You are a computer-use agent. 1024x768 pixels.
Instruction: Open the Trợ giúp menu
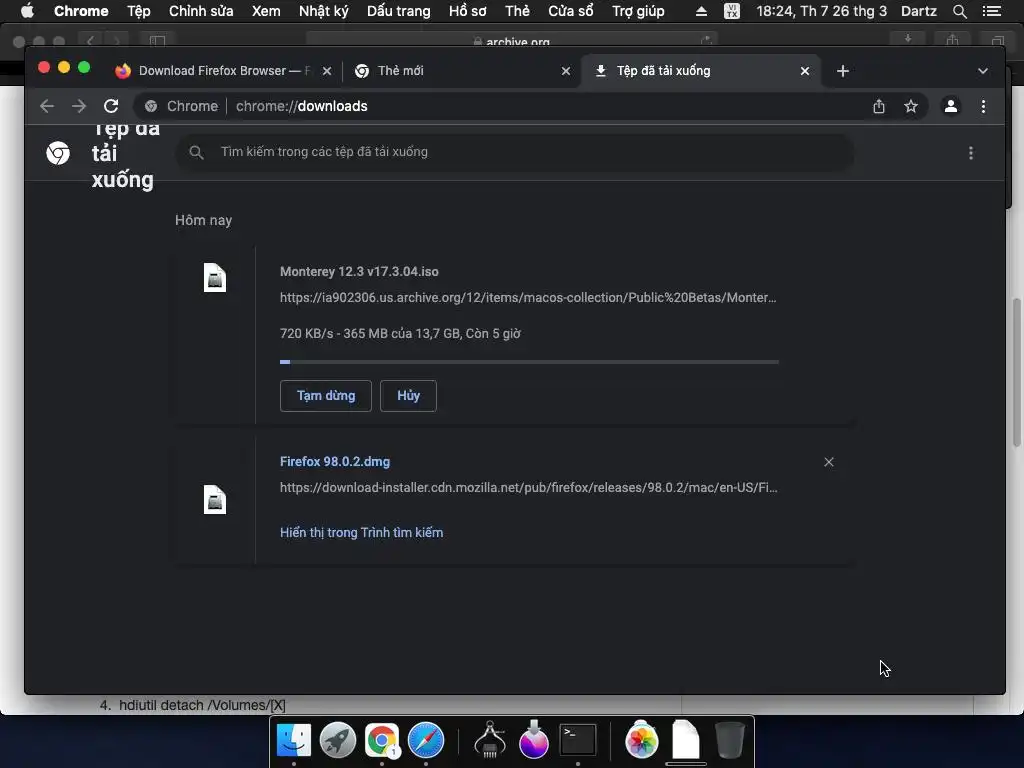(x=638, y=11)
